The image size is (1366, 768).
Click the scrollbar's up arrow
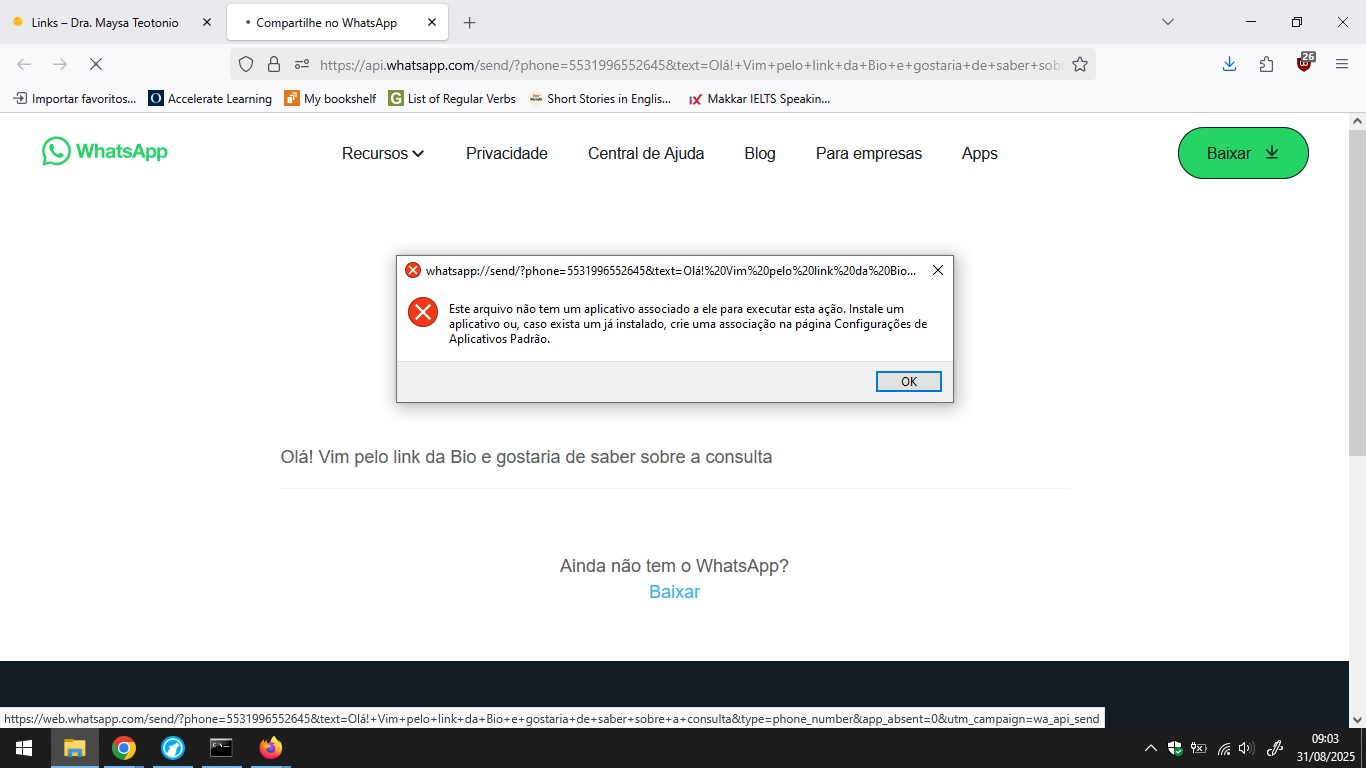1357,121
